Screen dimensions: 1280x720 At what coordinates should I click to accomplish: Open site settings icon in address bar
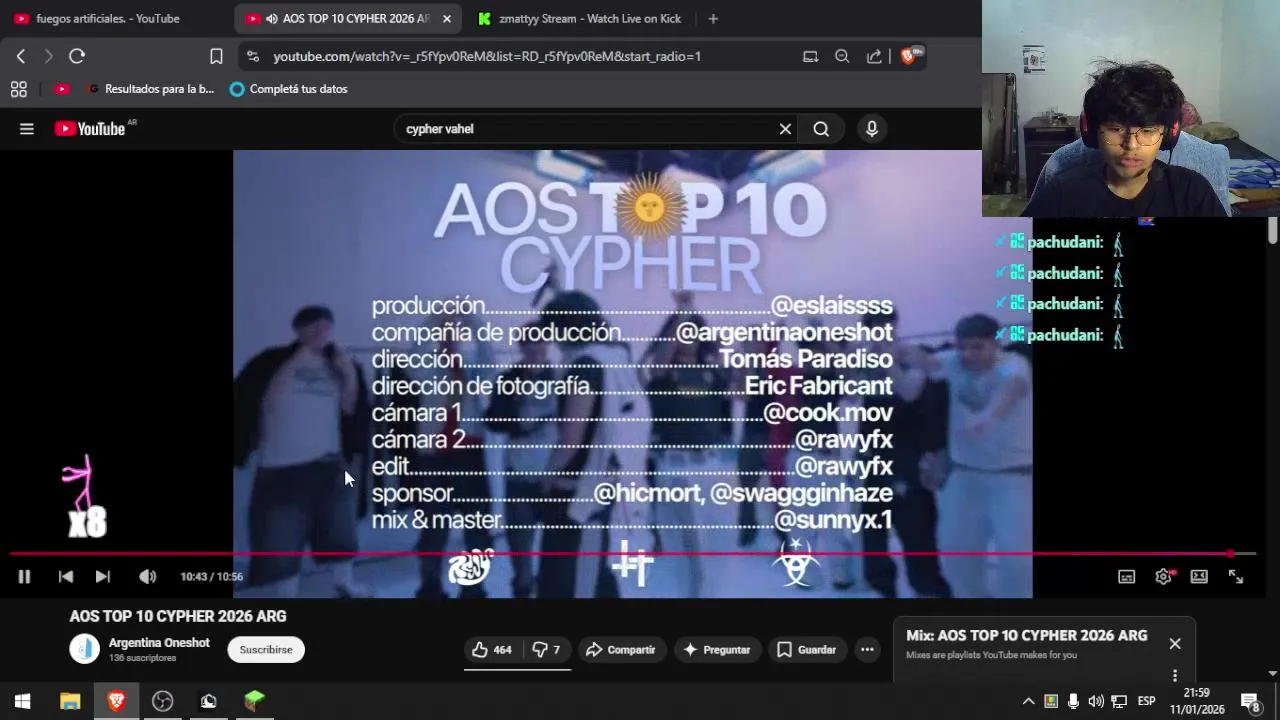(x=252, y=56)
